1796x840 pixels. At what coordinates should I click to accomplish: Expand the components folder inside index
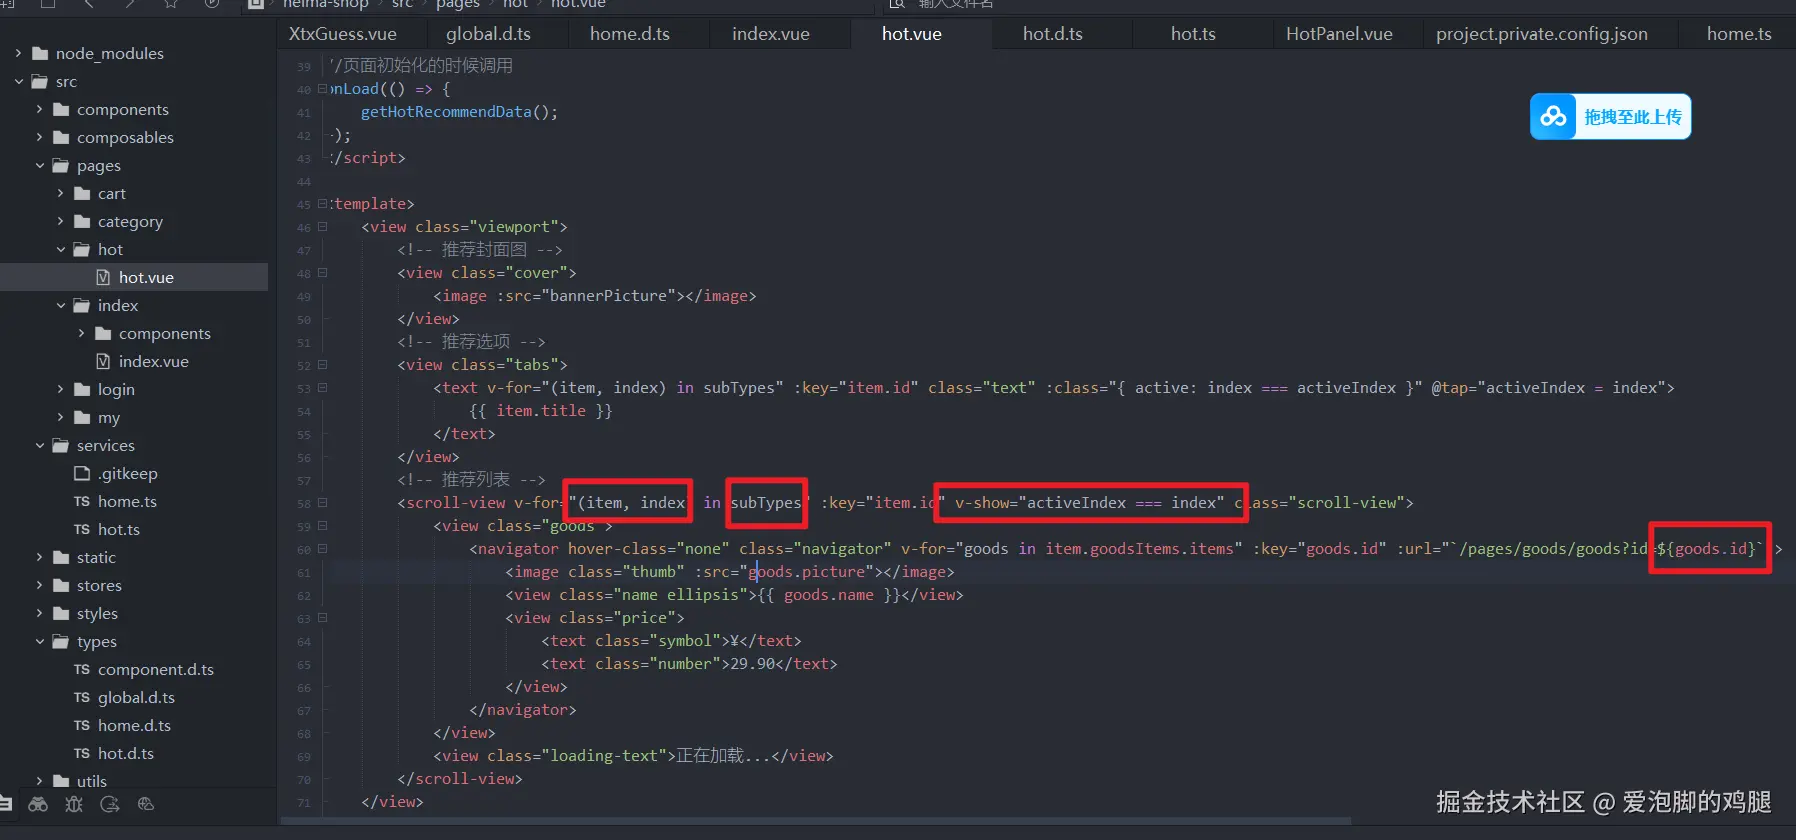pos(81,333)
